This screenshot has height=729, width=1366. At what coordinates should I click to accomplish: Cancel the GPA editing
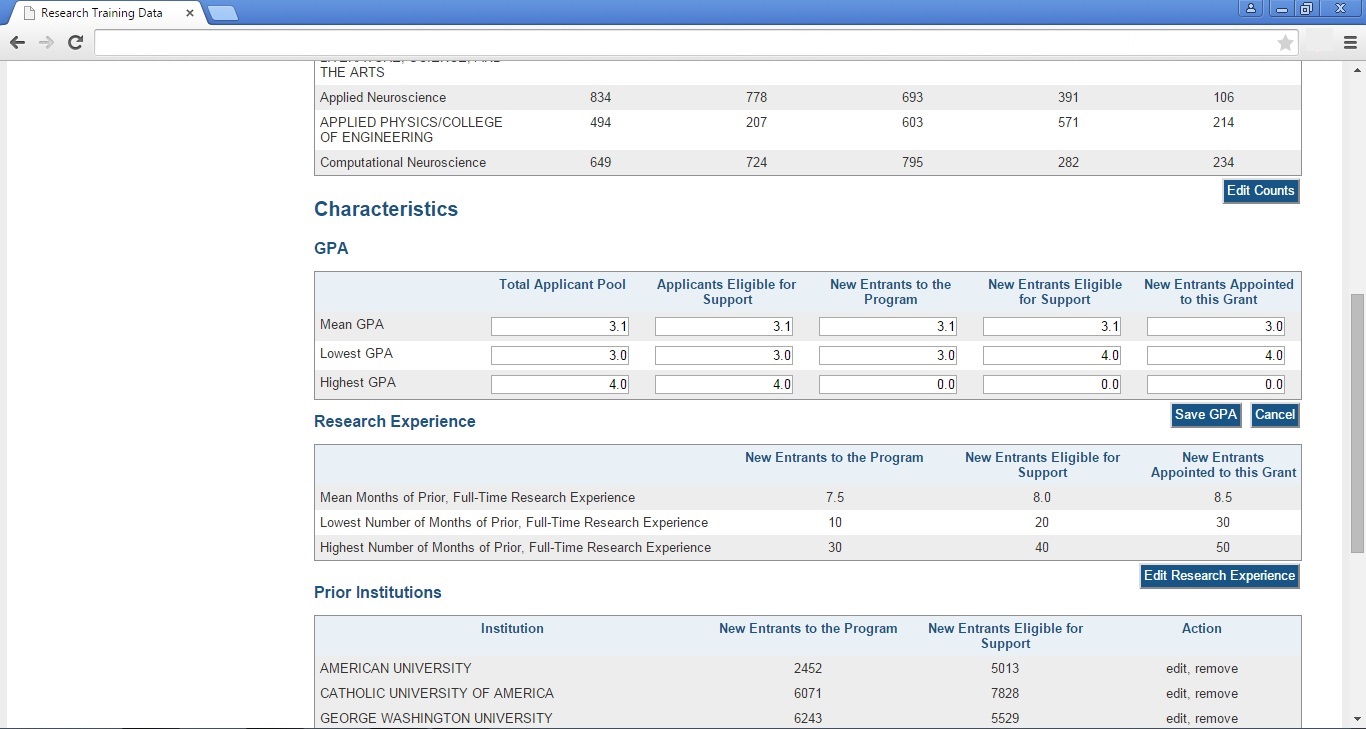[1274, 415]
